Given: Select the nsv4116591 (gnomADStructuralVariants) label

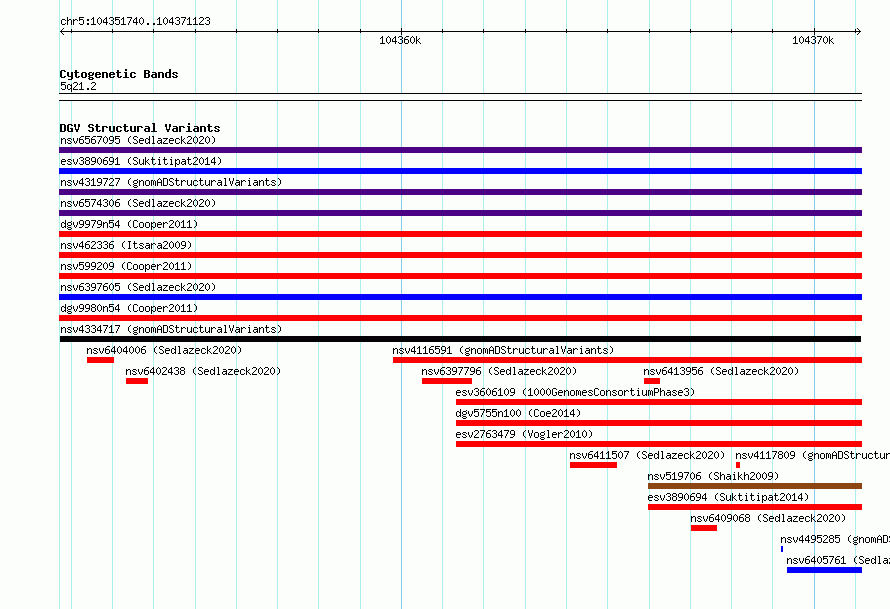Looking at the screenshot, I should tap(503, 350).
